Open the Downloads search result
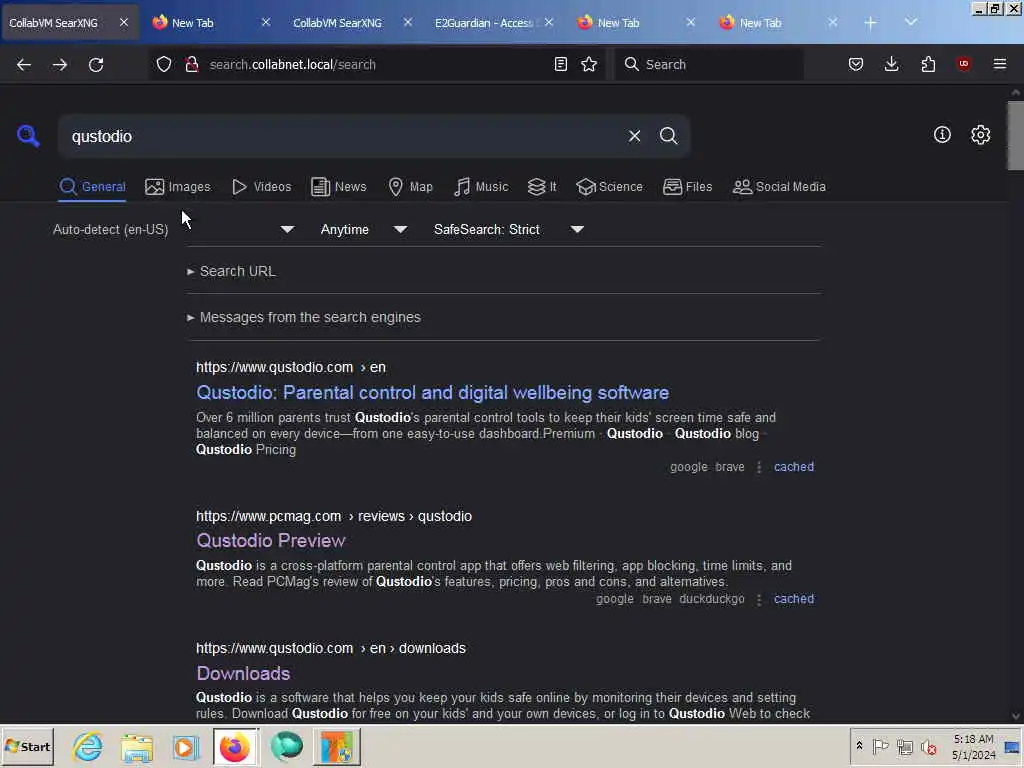This screenshot has width=1024, height=768. point(243,673)
